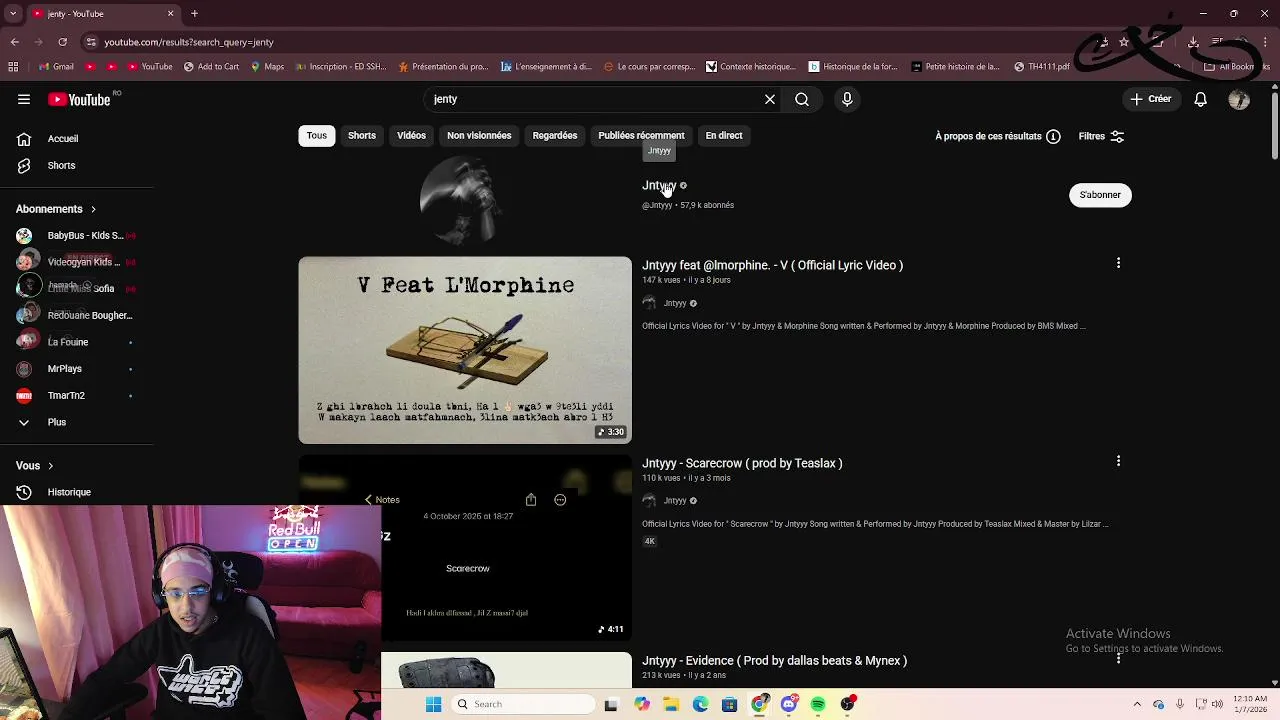Open Spotify from the taskbar
Image resolution: width=1280 pixels, height=720 pixels.
coord(818,704)
